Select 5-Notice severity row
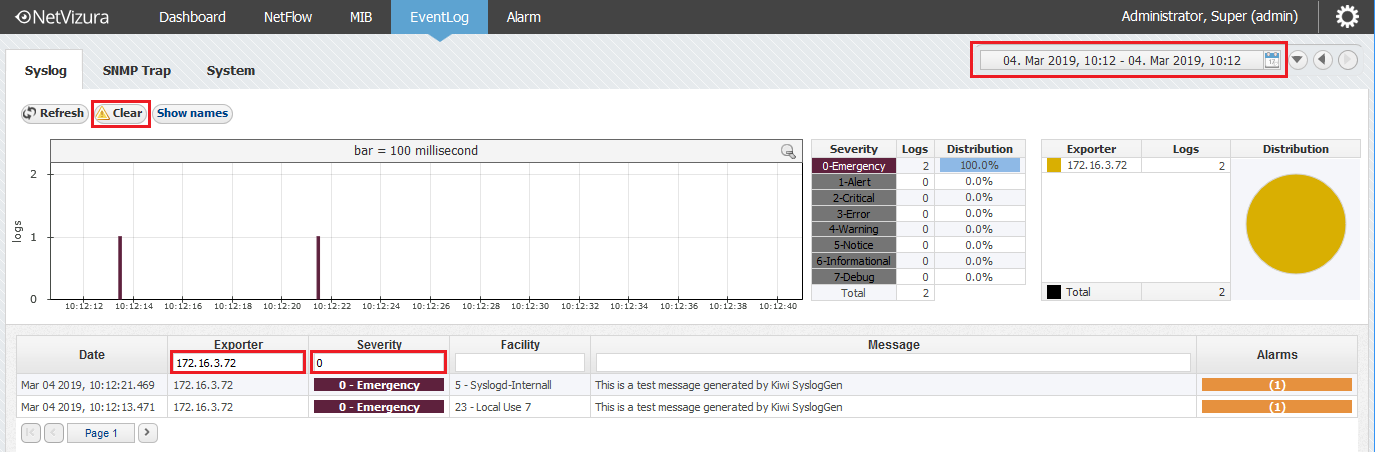 click(x=854, y=245)
